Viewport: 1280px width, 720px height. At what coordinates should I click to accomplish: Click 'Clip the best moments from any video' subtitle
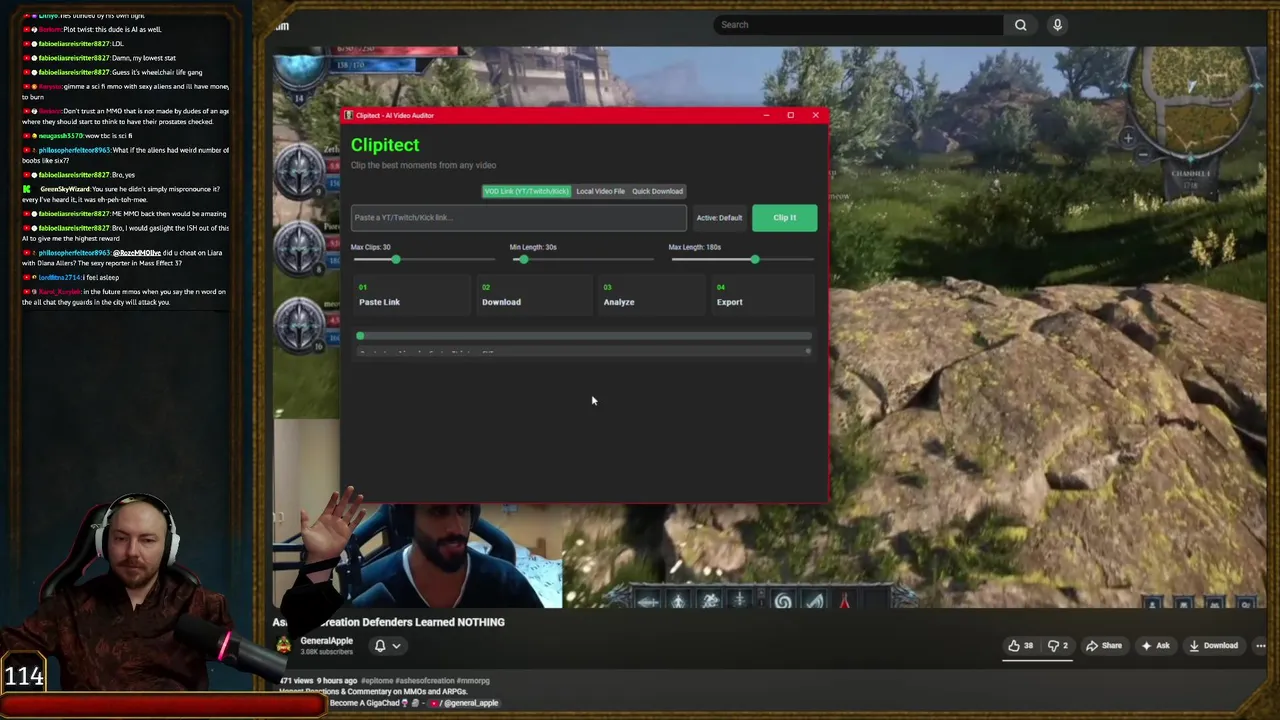tap(423, 165)
